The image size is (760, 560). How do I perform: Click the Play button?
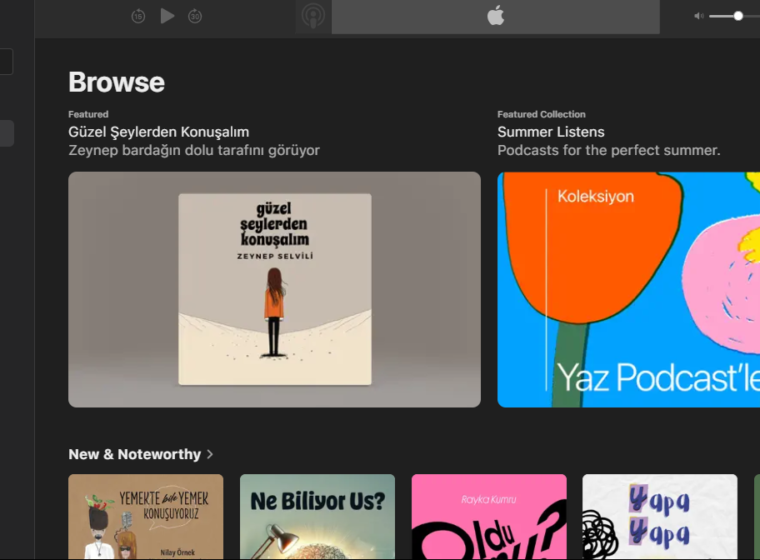point(167,16)
